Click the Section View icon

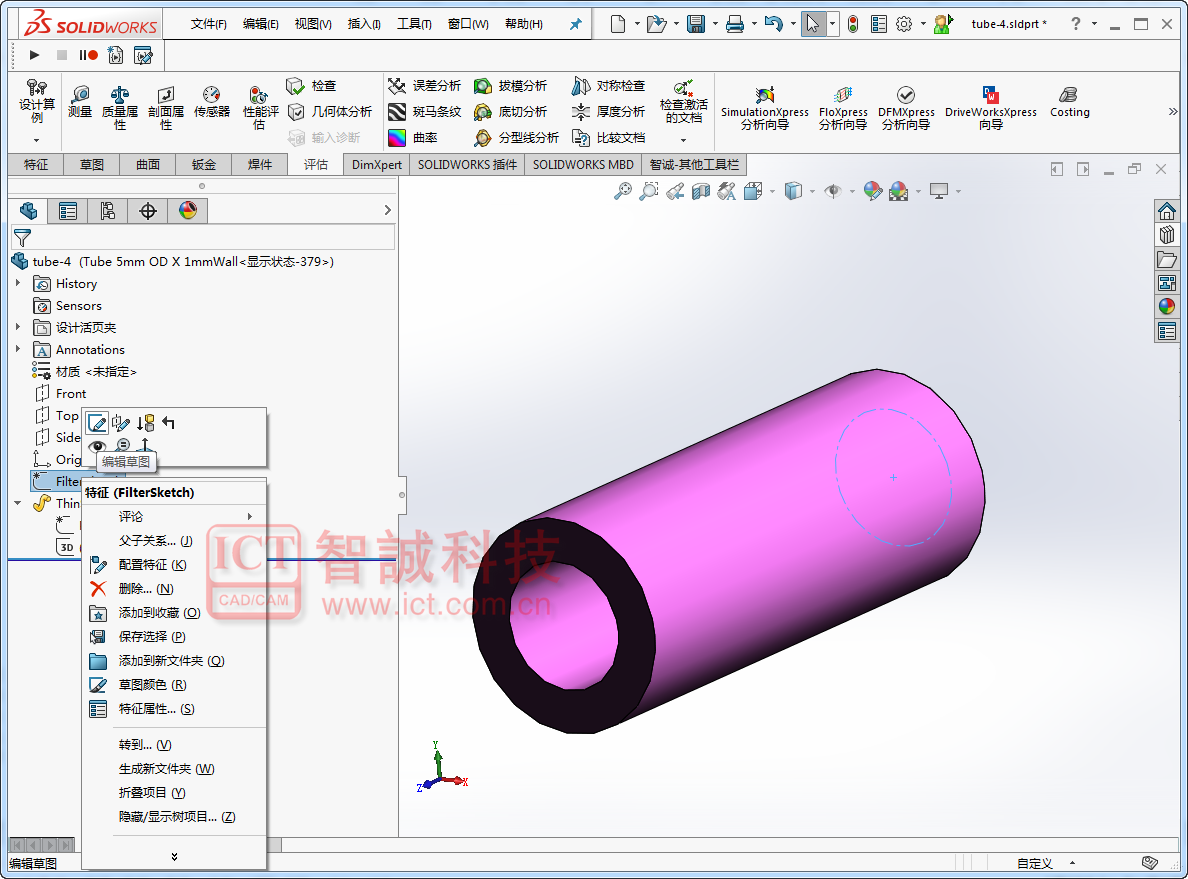[x=701, y=191]
